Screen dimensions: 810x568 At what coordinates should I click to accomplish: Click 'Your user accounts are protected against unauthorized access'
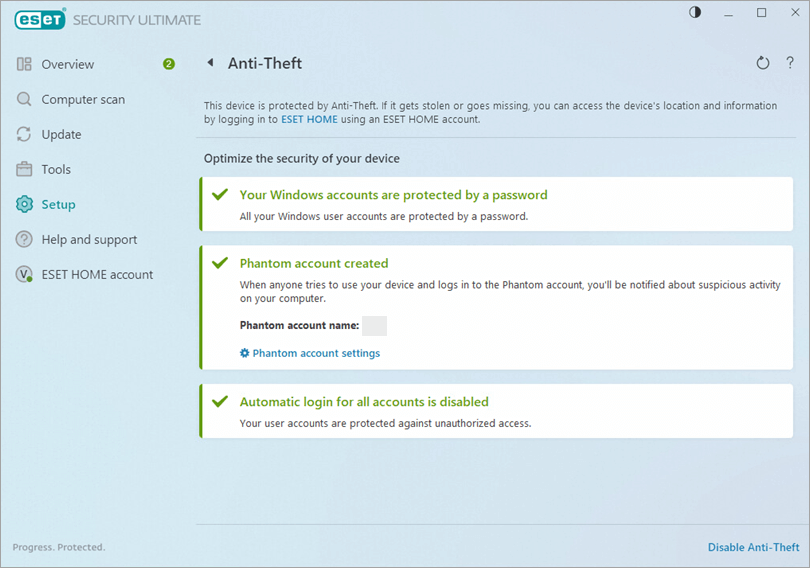pos(385,423)
